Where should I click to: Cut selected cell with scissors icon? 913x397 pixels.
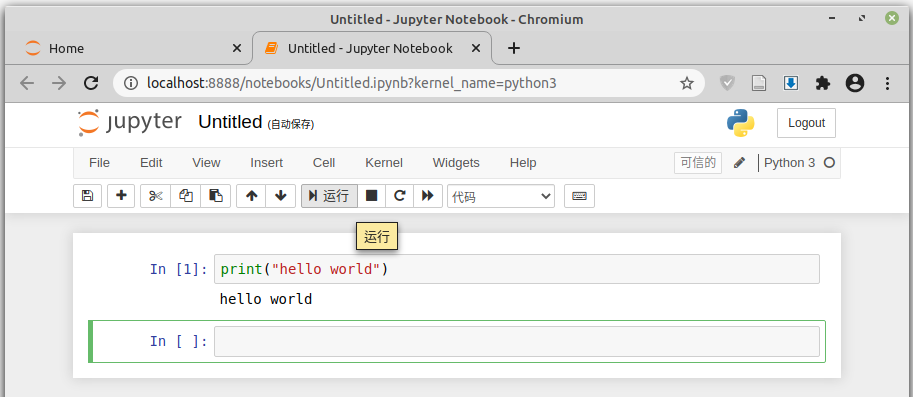pyautogui.click(x=155, y=196)
